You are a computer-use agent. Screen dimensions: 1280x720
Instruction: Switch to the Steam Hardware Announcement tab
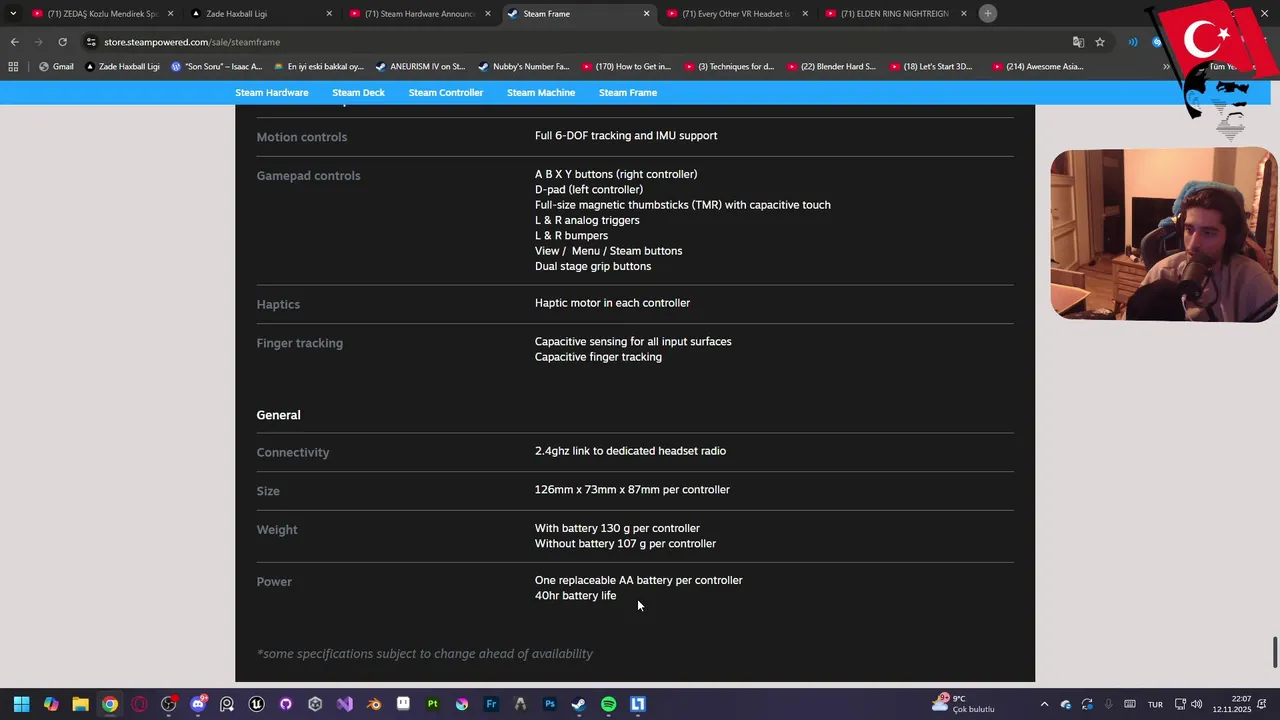pos(420,14)
